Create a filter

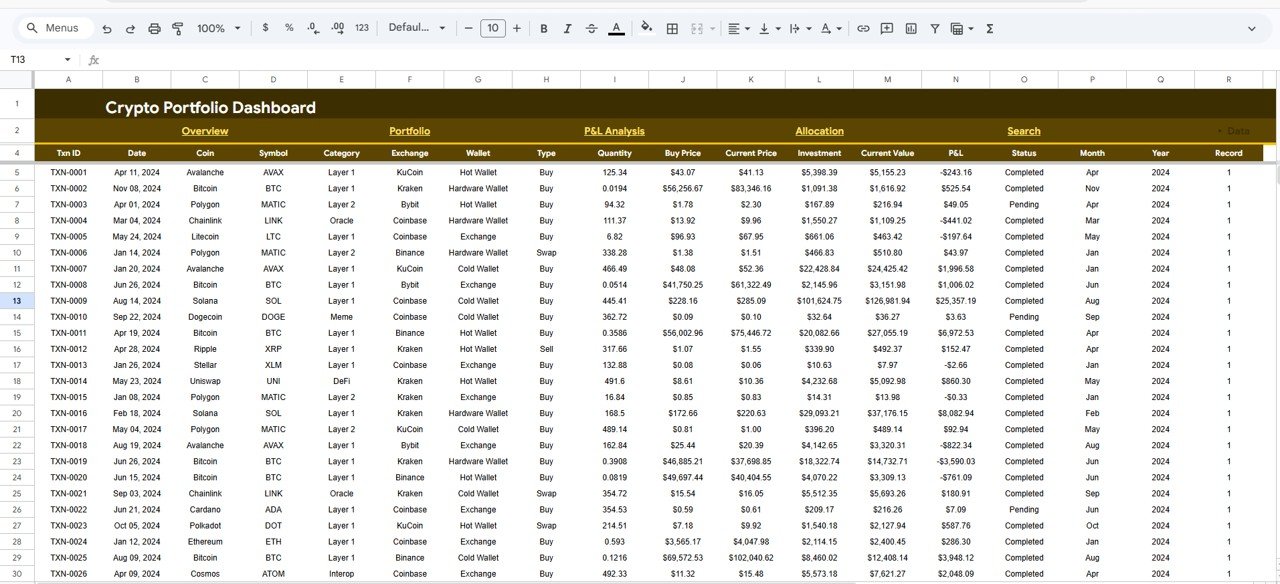click(934, 28)
